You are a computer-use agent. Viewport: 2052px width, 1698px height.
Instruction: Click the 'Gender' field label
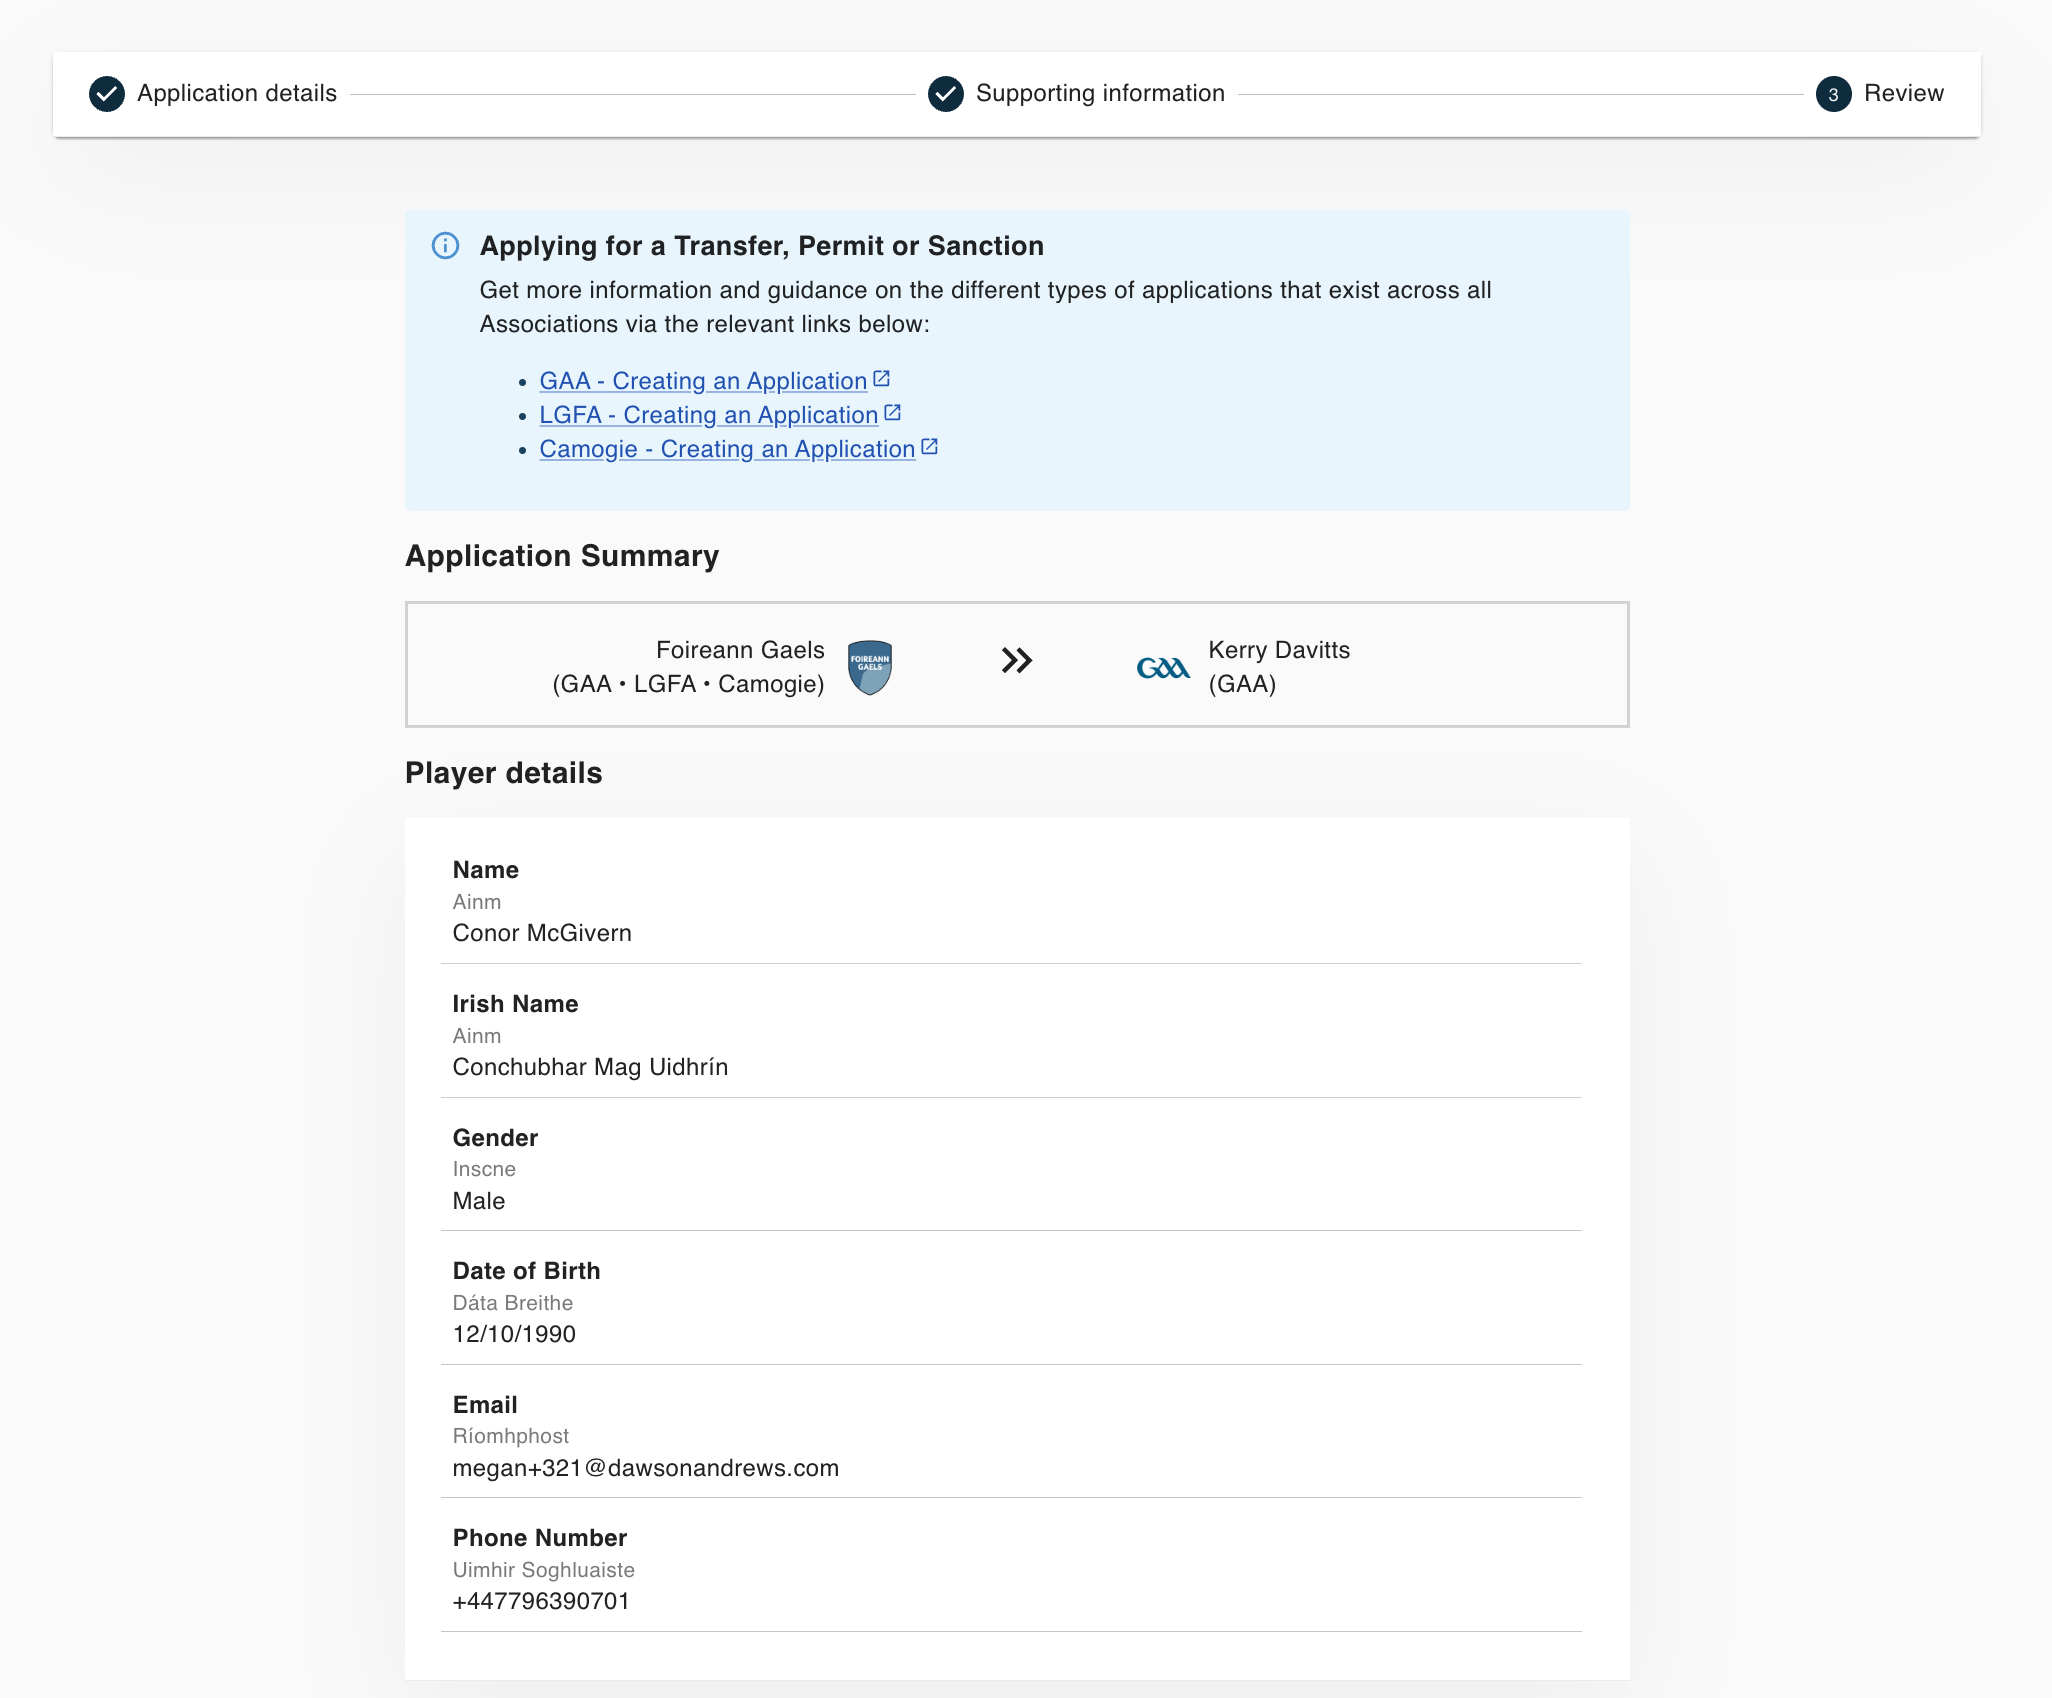click(495, 1138)
